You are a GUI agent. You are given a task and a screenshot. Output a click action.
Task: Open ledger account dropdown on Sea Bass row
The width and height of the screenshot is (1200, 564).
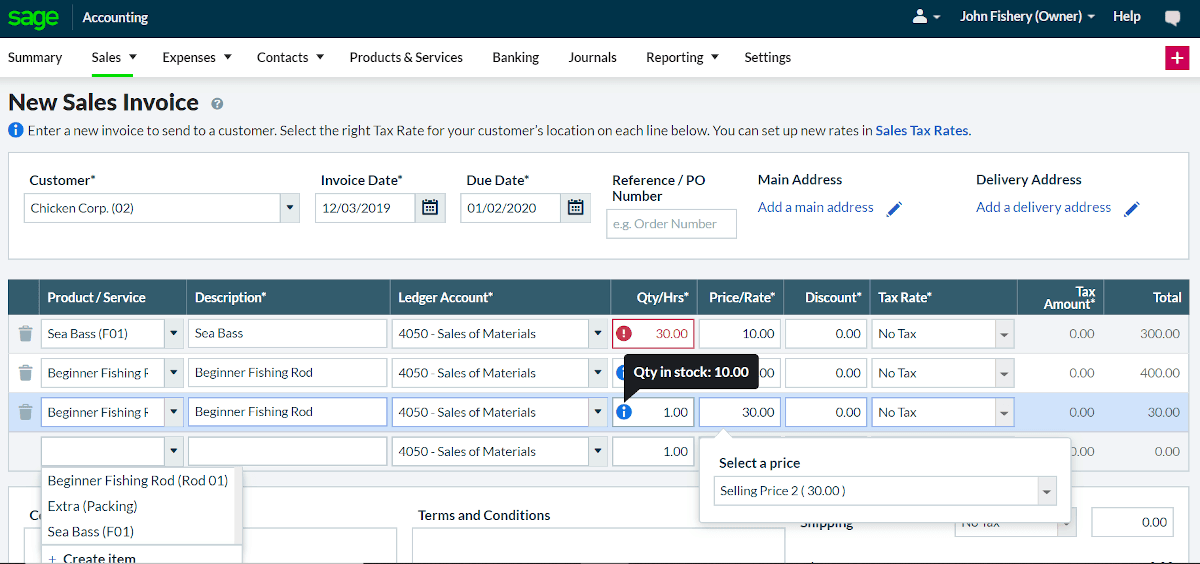[598, 334]
